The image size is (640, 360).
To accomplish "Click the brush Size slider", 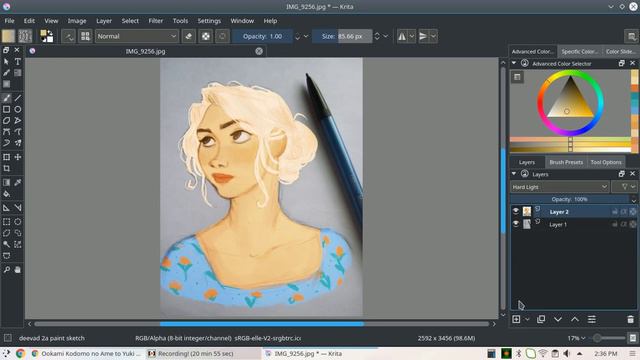I will click(x=342, y=36).
